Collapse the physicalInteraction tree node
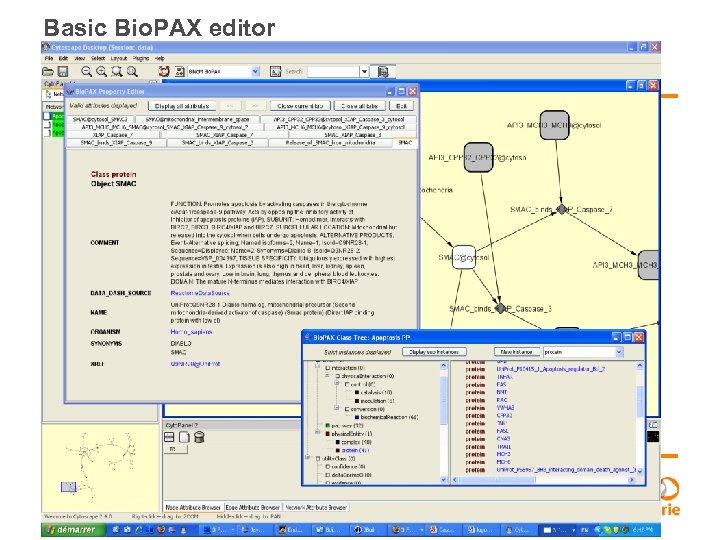Image resolution: width=720 pixels, height=540 pixels. 328,376
